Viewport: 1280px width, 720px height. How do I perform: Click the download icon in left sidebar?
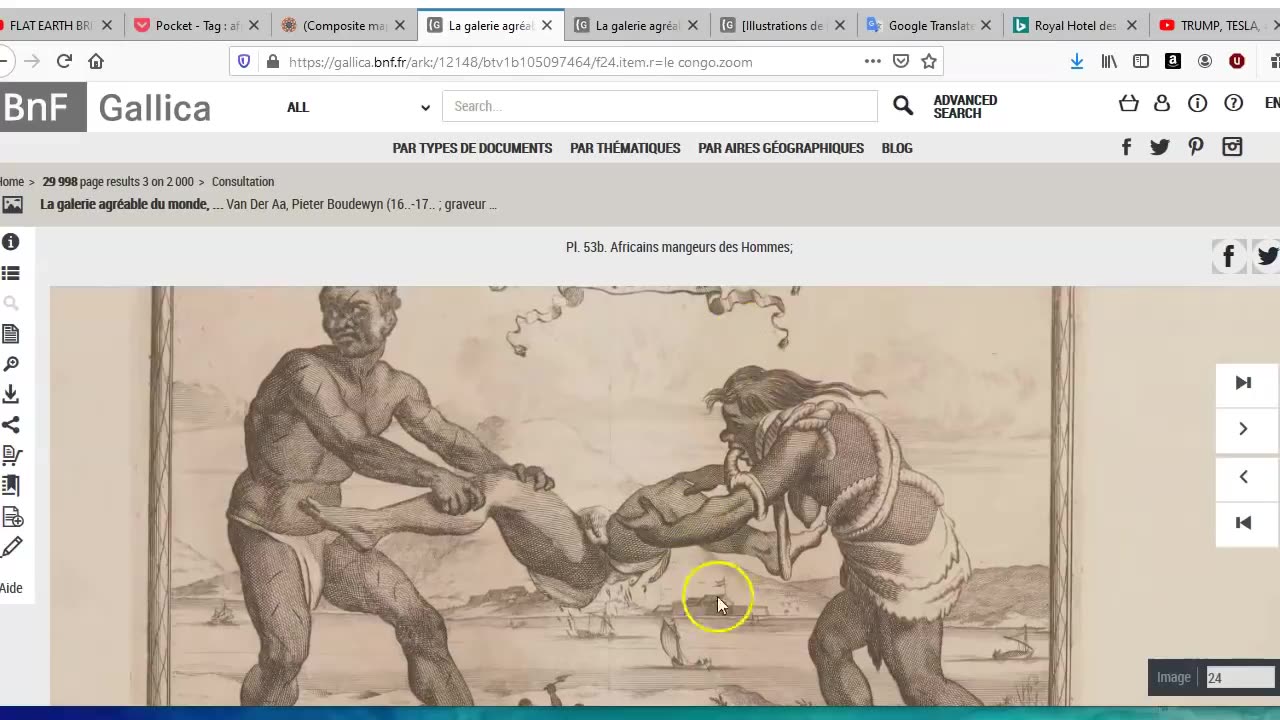11,395
